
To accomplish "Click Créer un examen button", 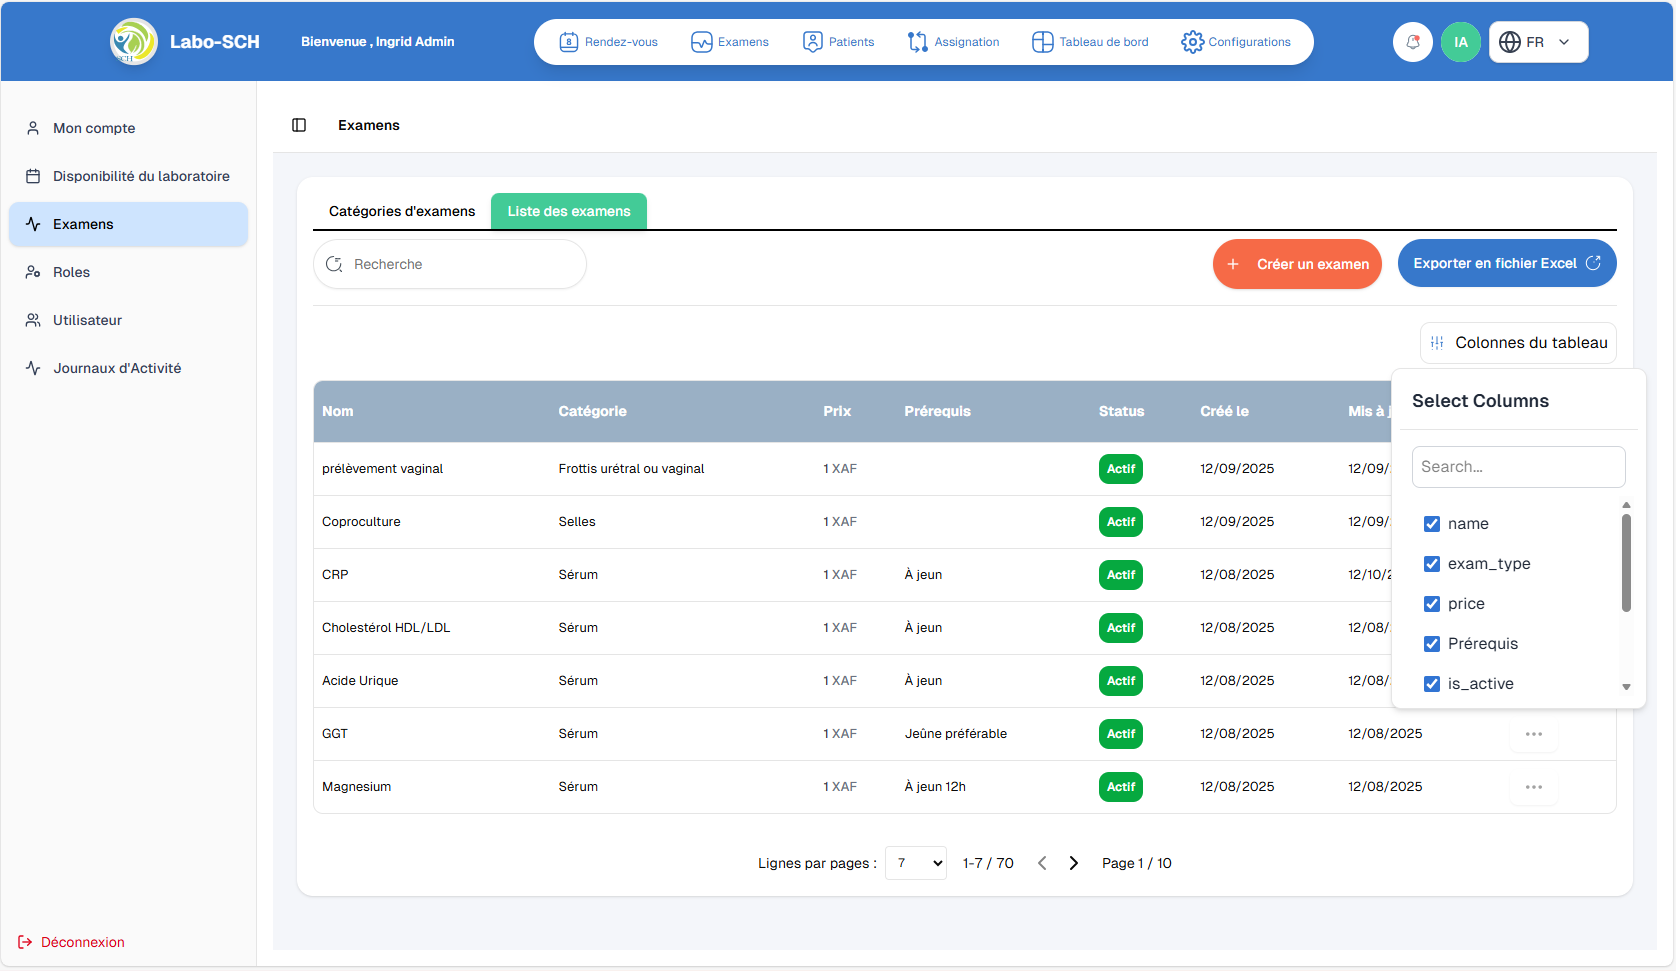I will point(1297,264).
